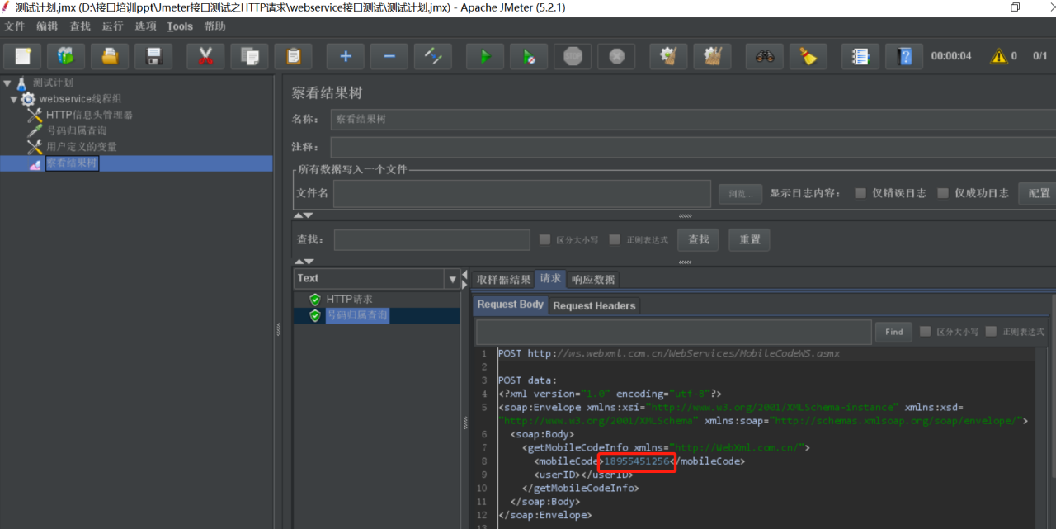Viewport: 1056px width, 530px height.
Task: Click the Find text field in request body
Action: click(x=673, y=331)
